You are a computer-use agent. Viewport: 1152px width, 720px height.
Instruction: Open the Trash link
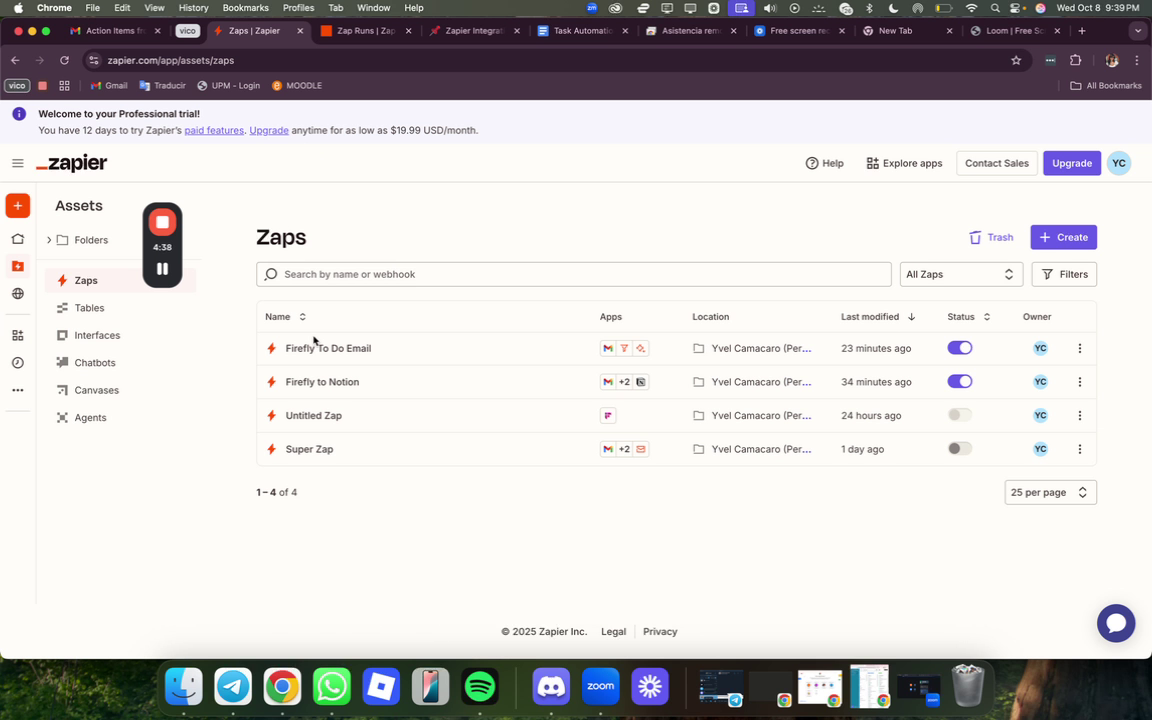tap(991, 237)
